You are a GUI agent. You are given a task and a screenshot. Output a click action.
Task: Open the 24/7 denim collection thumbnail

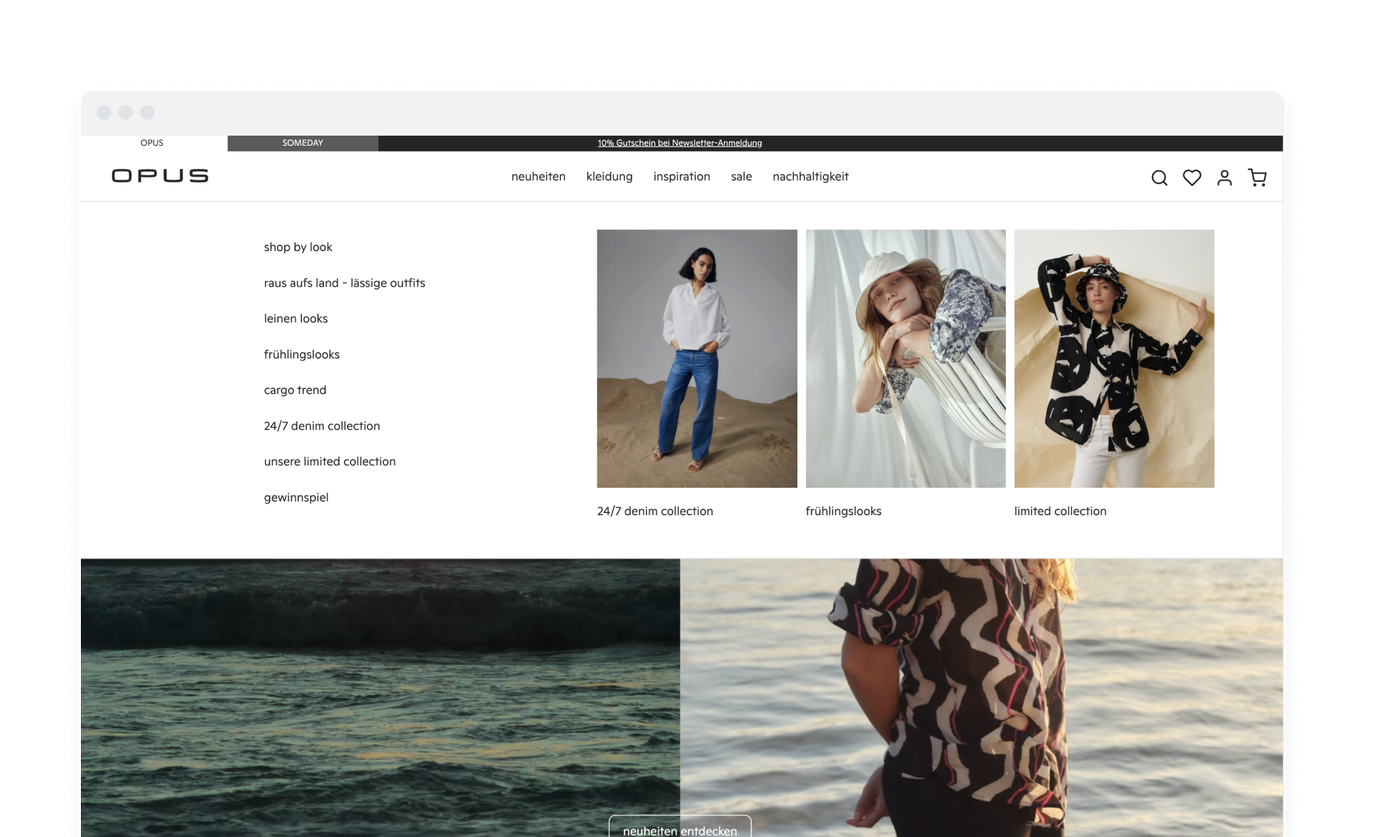coord(696,358)
